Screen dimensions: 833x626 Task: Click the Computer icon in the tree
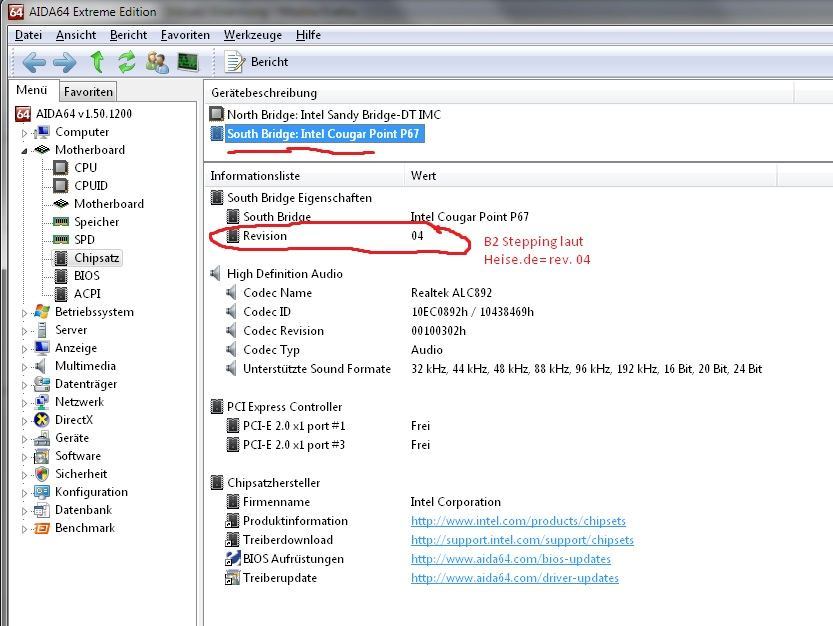[41, 132]
